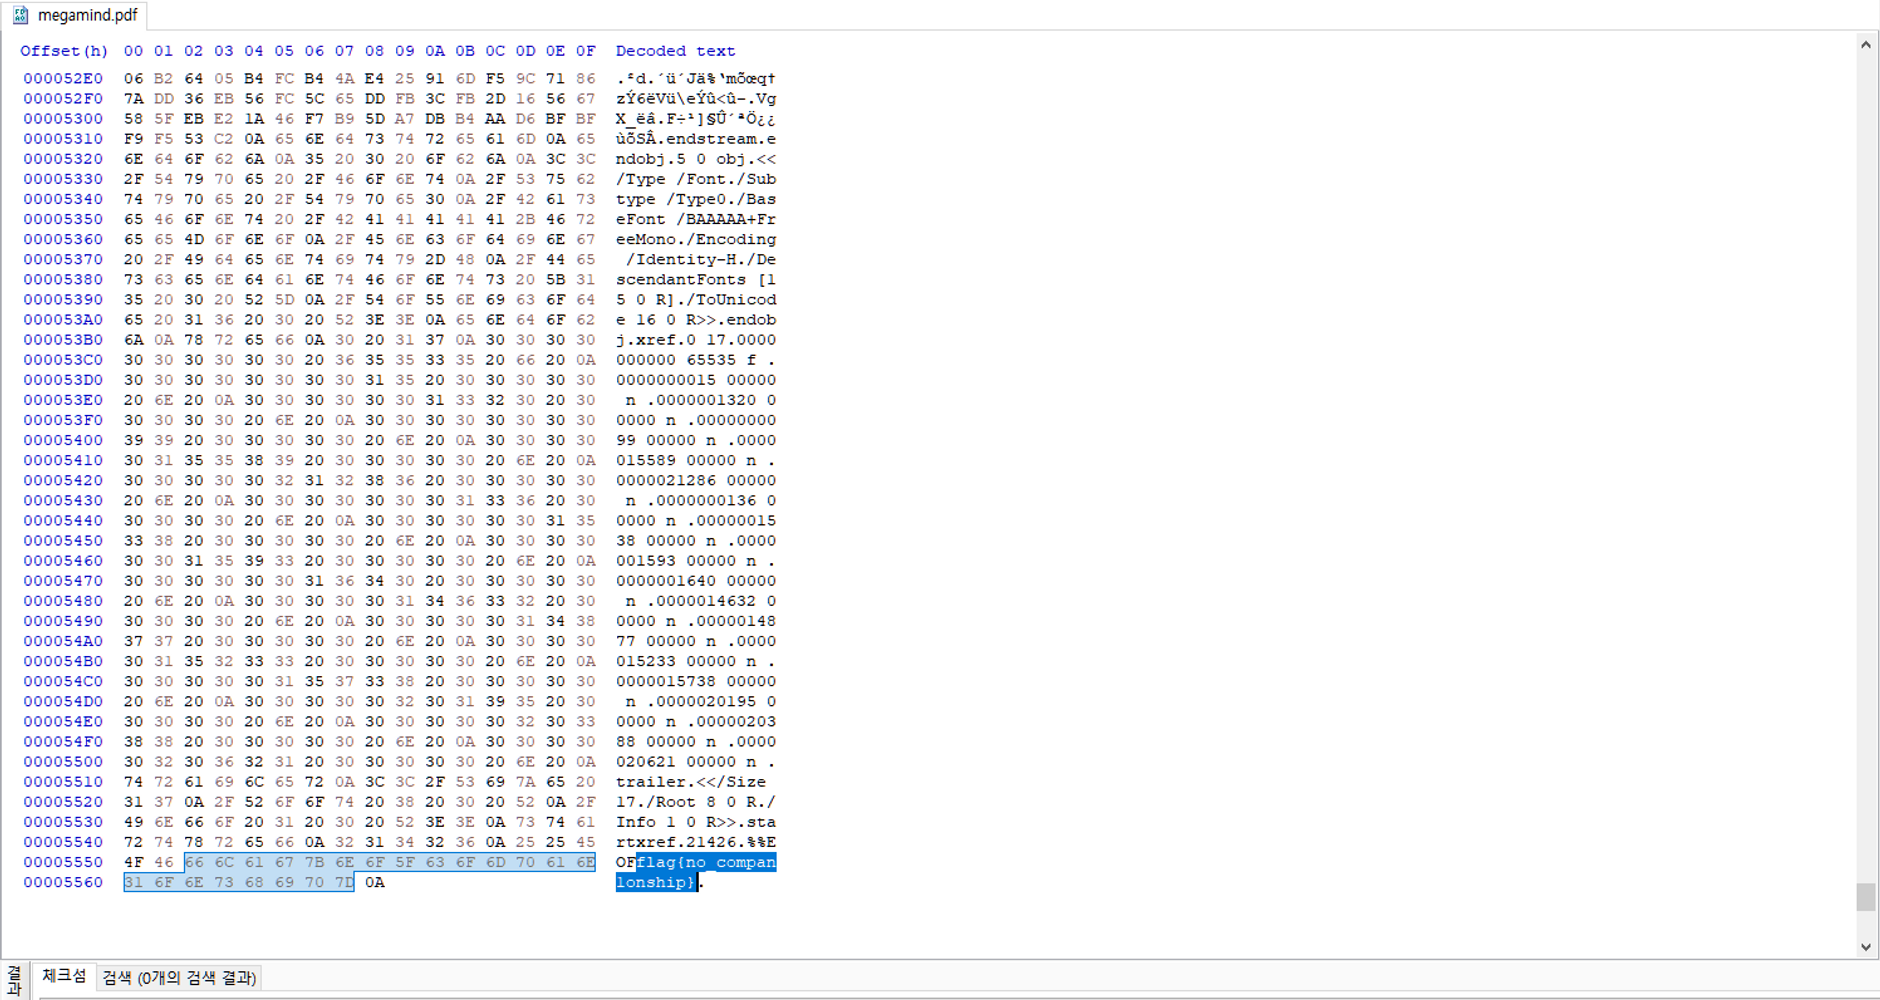Click offset row 000054A0
The image size is (1880, 1000).
click(x=63, y=641)
